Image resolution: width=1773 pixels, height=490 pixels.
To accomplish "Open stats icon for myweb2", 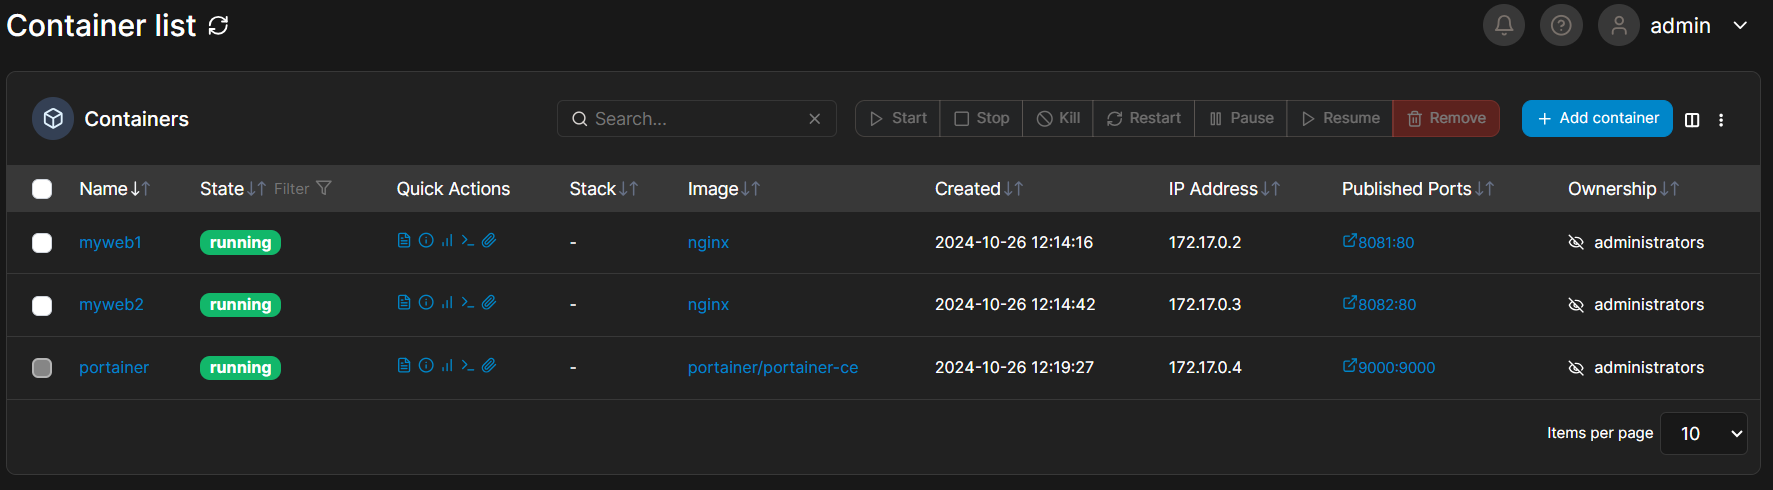I will (447, 302).
